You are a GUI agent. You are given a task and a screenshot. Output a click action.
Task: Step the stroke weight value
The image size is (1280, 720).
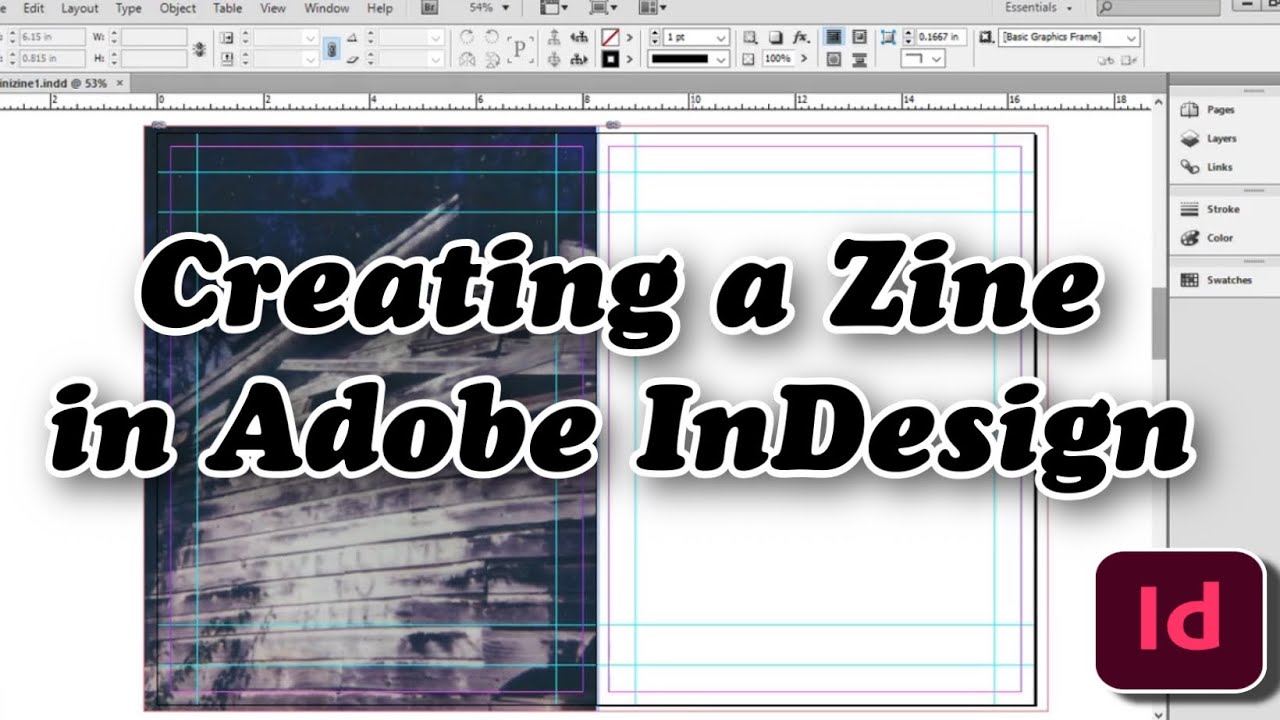[x=655, y=37]
